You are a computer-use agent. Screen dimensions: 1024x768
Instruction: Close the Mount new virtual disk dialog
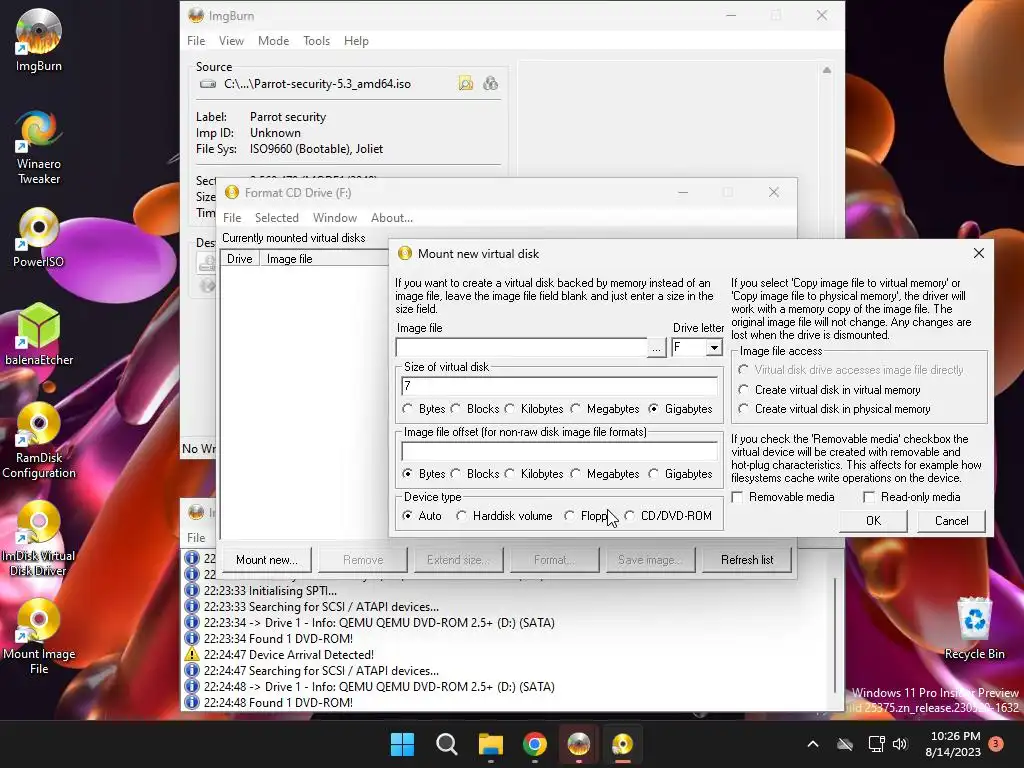click(x=978, y=253)
